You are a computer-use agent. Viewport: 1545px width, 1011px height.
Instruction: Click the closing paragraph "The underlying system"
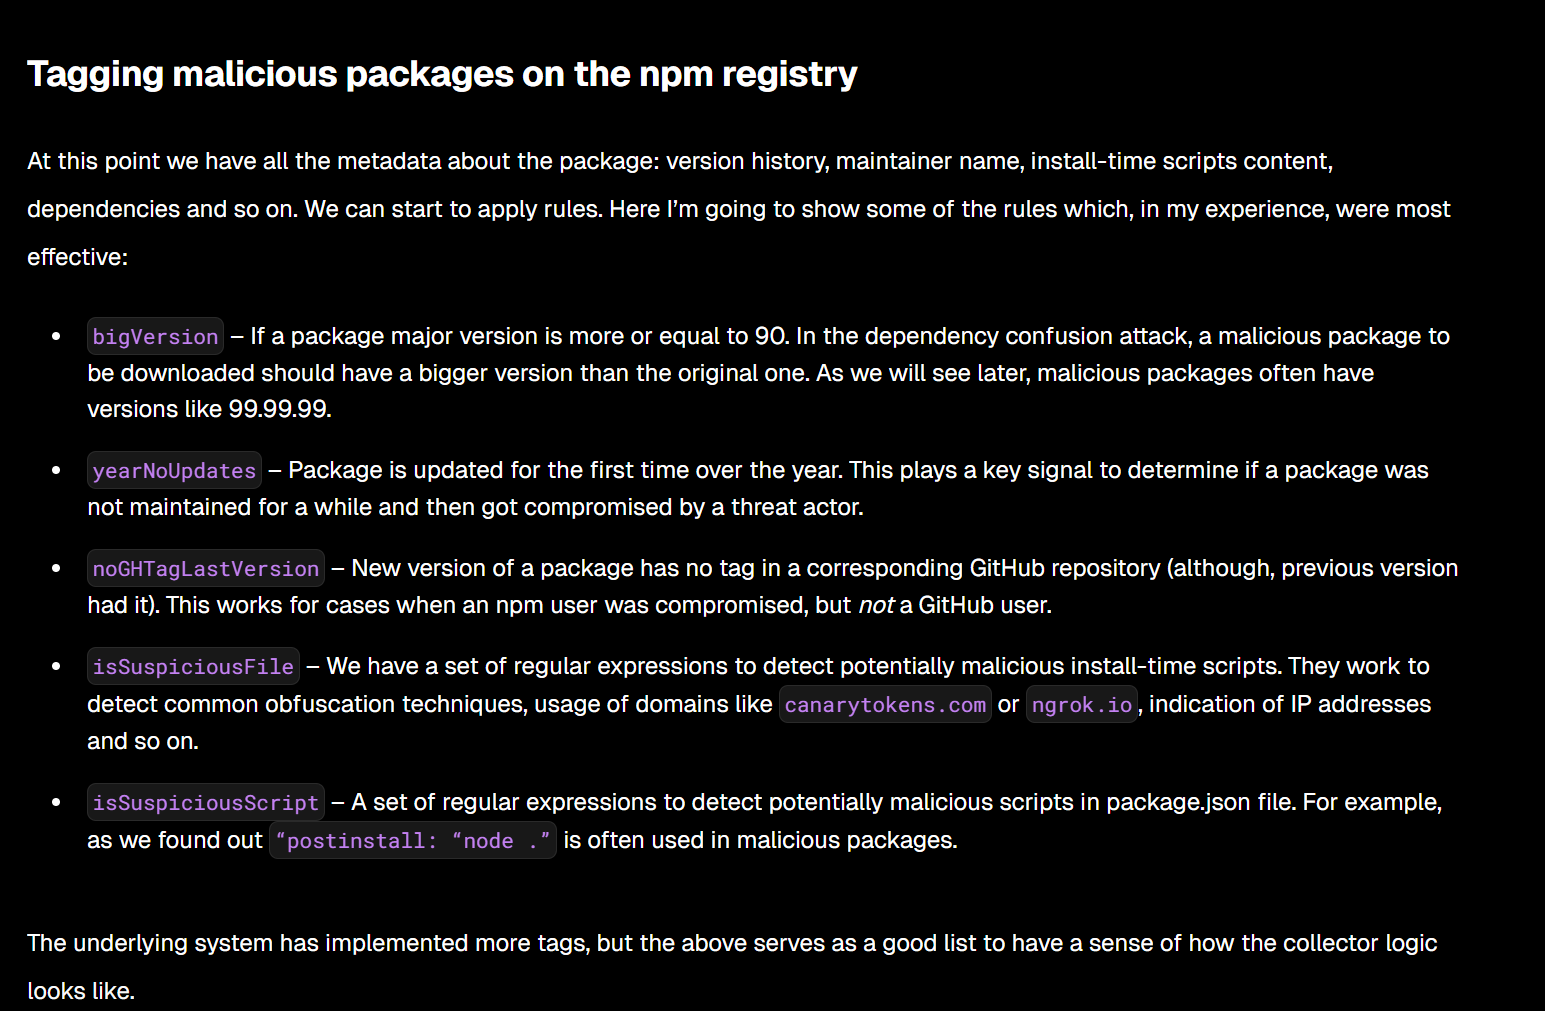click(x=731, y=944)
